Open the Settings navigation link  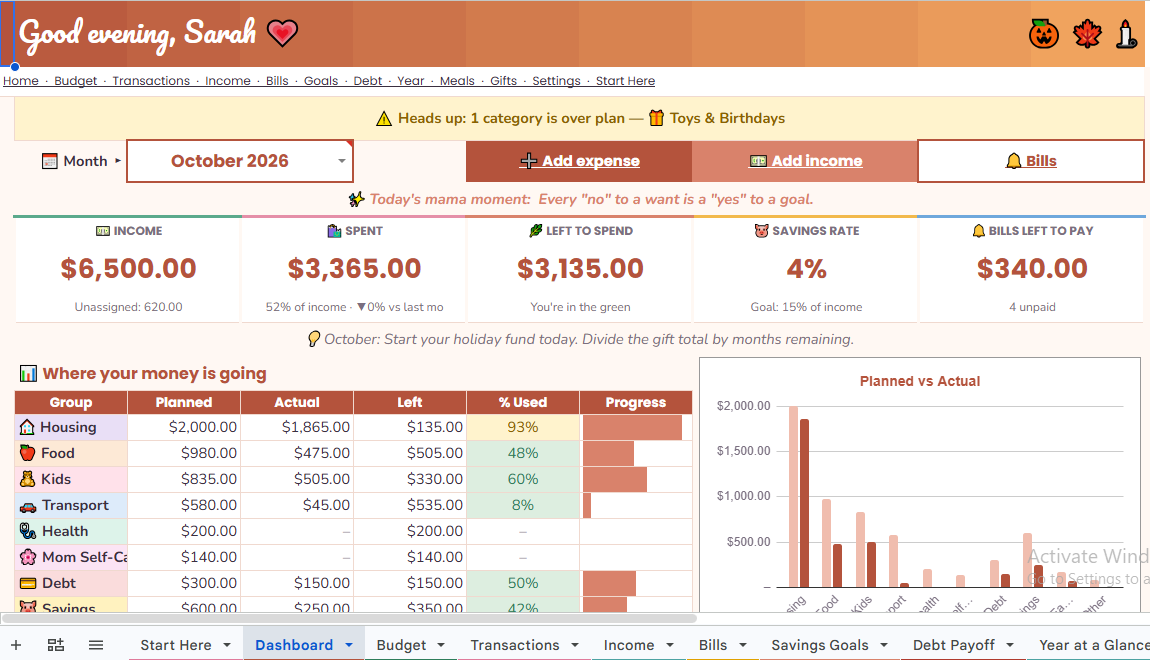pos(556,81)
